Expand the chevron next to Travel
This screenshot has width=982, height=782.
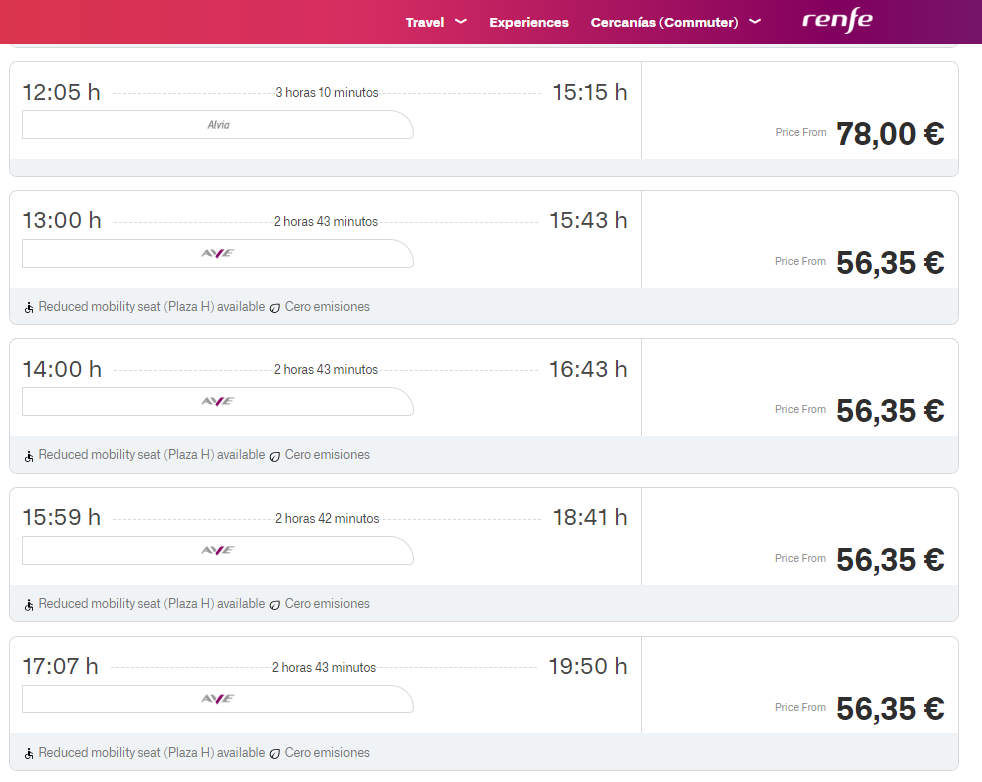click(461, 22)
